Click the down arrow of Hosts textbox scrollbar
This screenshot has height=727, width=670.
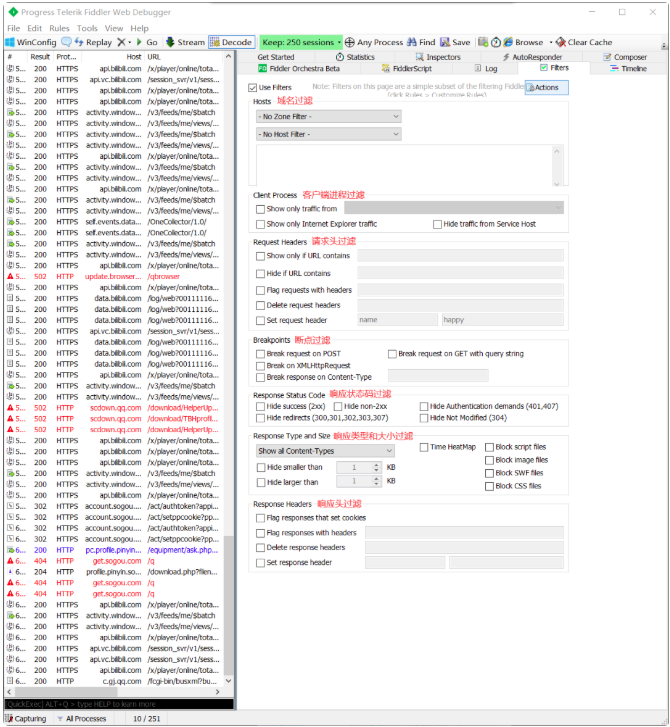[557, 184]
